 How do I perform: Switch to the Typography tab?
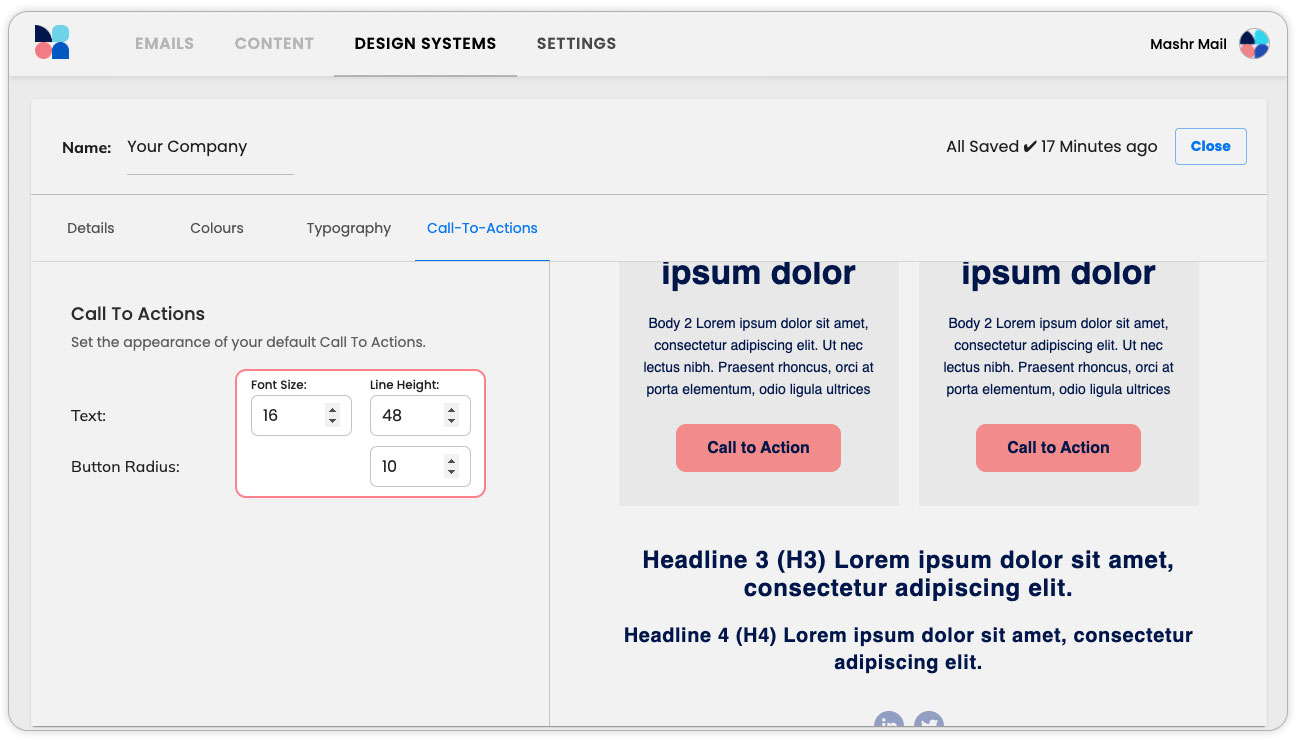pos(348,228)
